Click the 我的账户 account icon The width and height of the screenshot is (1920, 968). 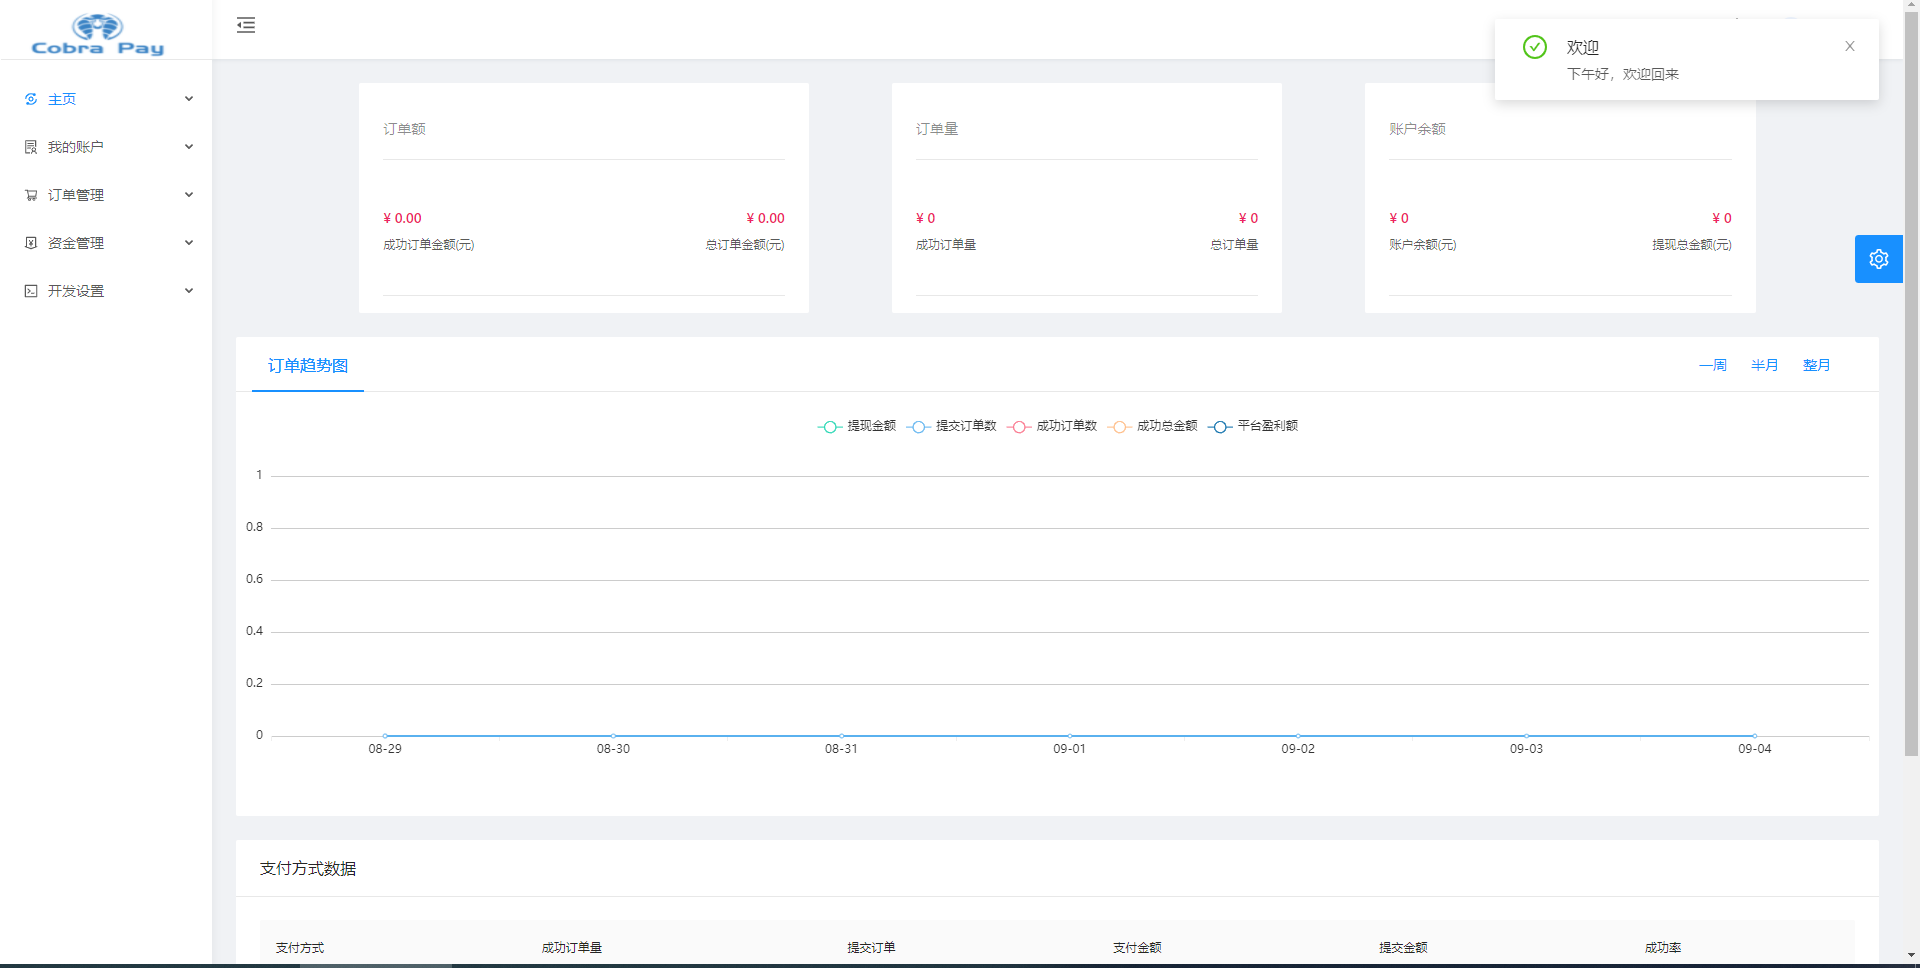pos(31,147)
